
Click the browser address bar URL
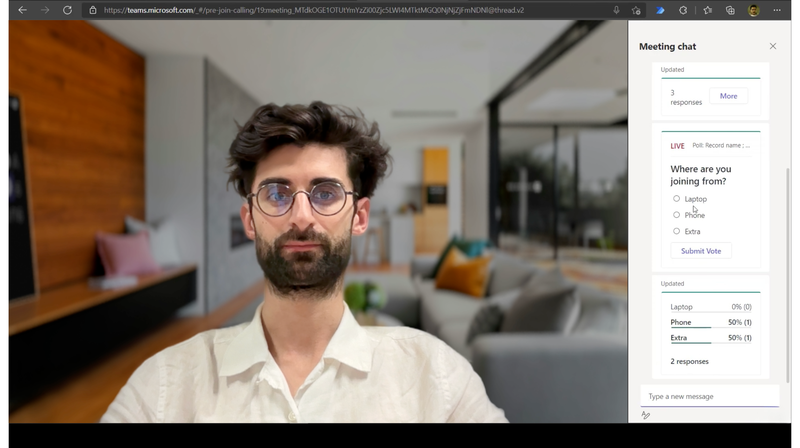313,10
